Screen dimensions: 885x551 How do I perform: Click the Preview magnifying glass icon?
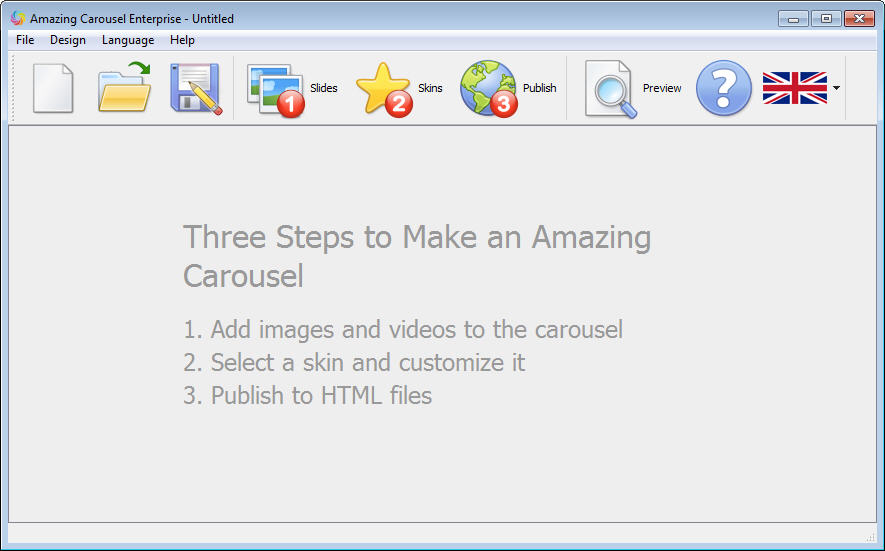610,89
